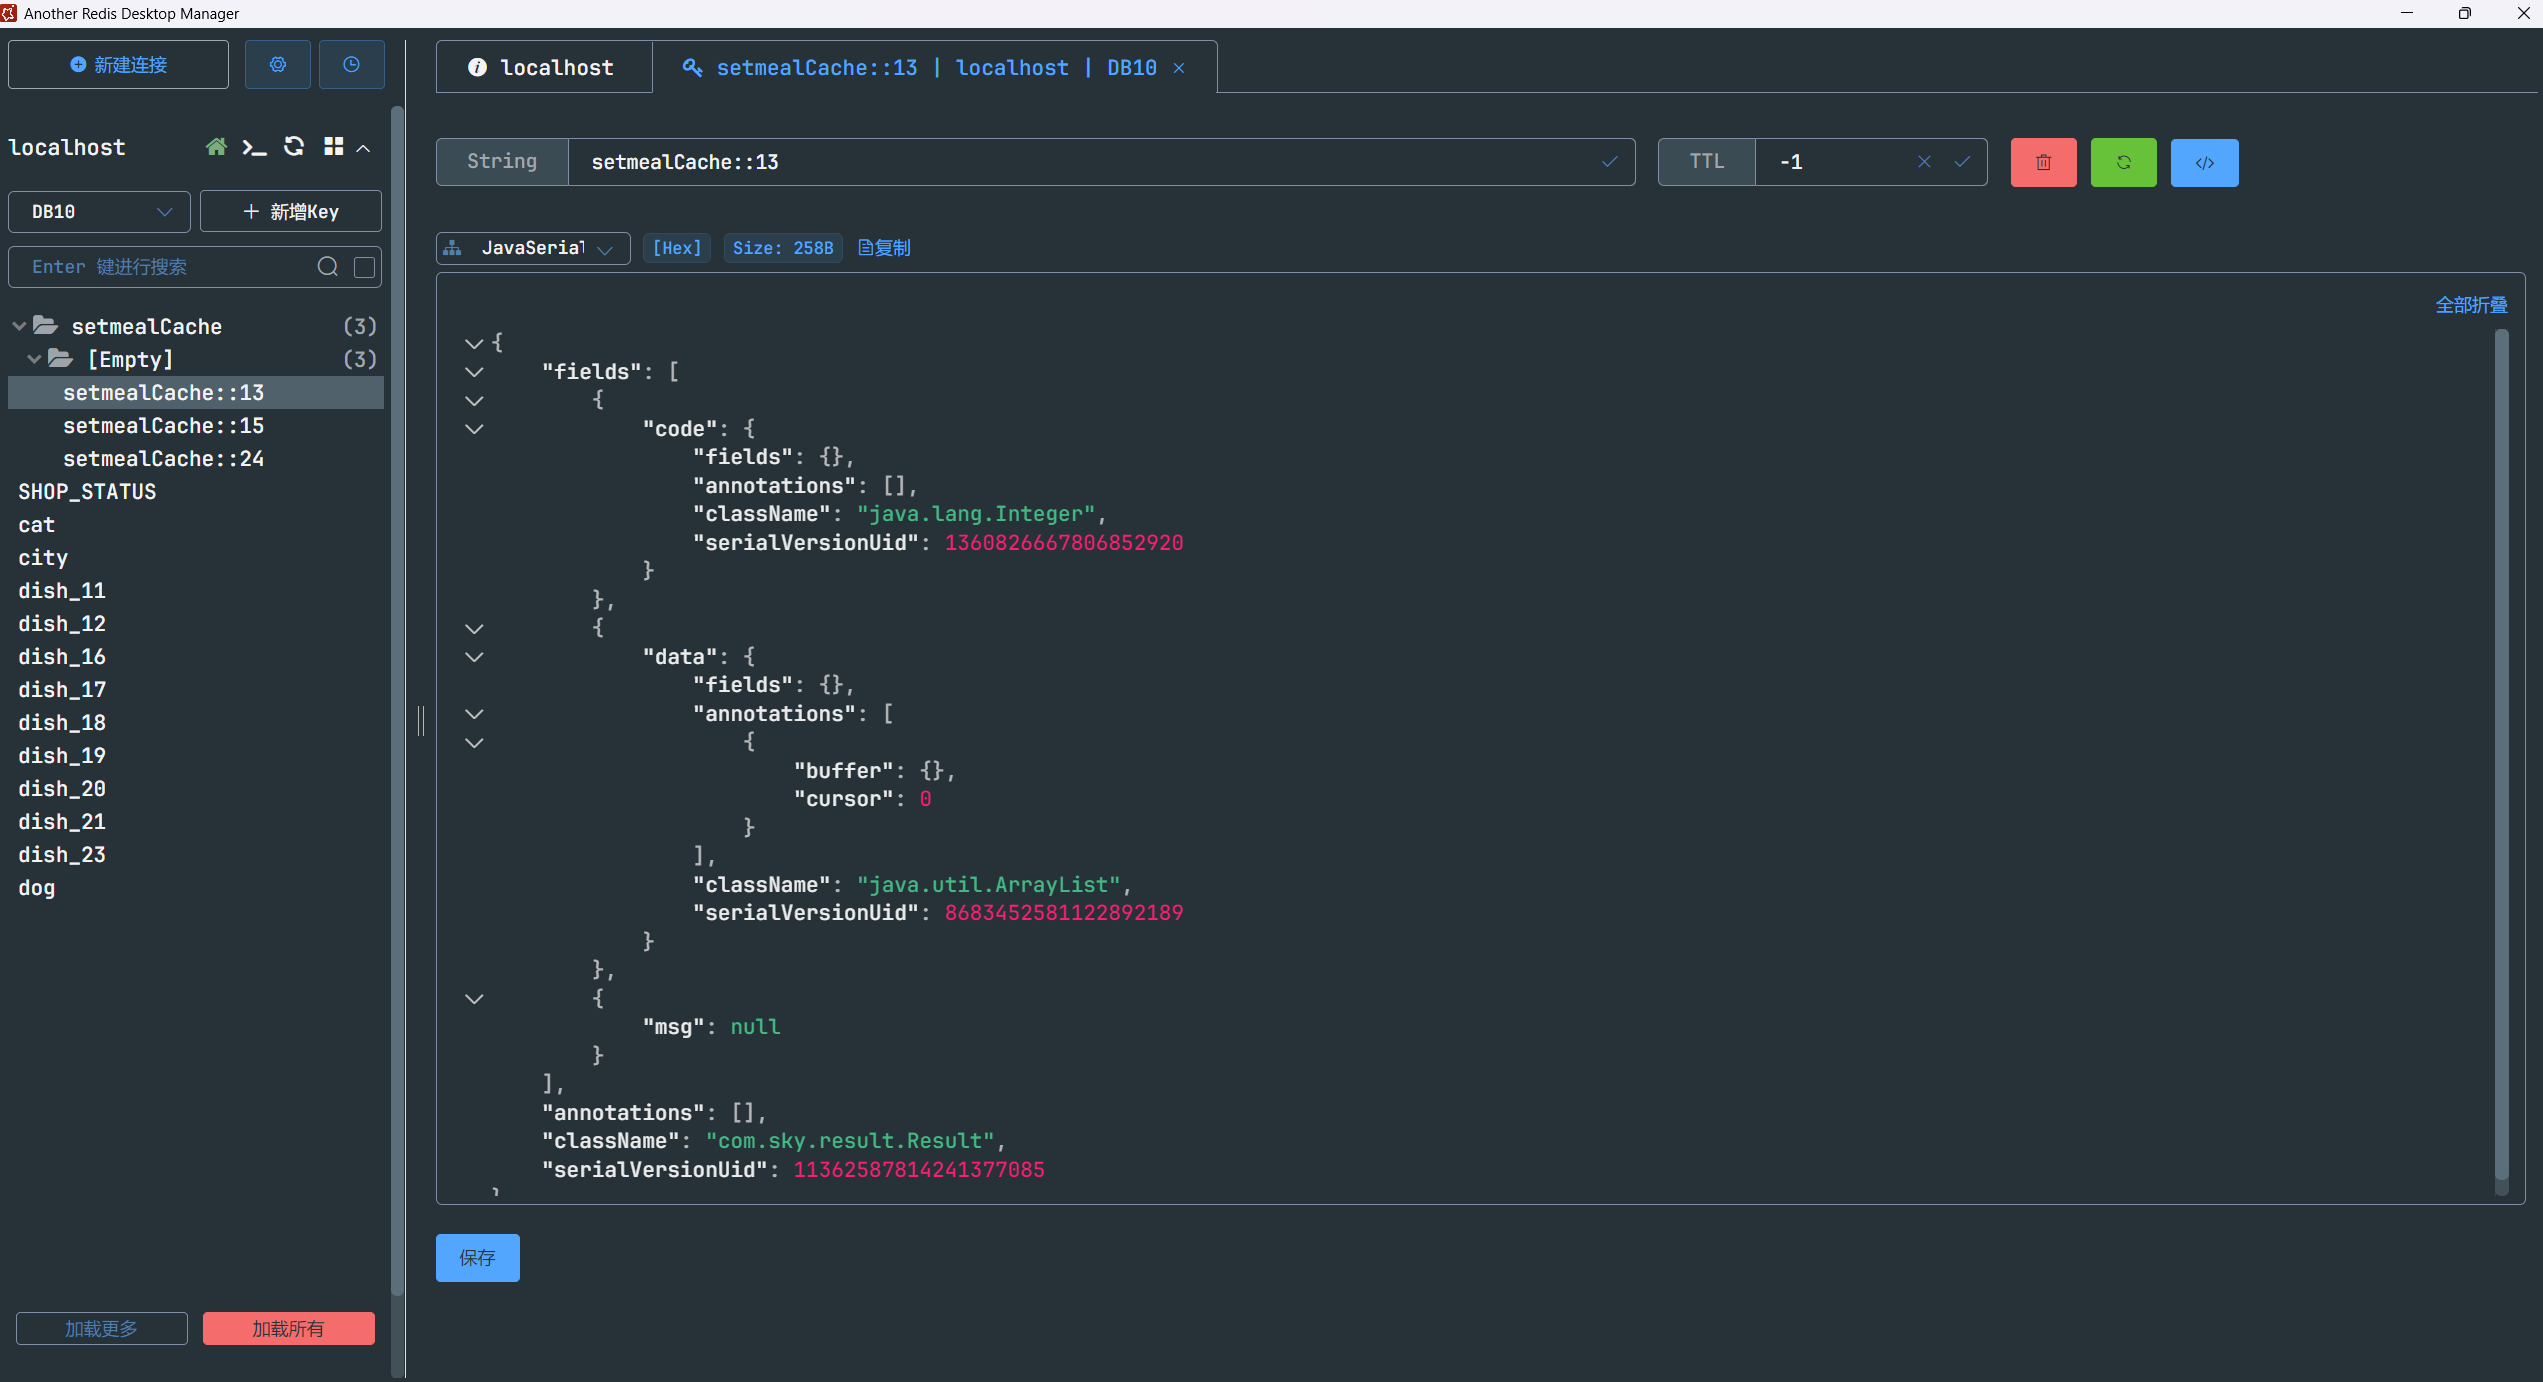Delete key with red trash button

[x=2044, y=163]
